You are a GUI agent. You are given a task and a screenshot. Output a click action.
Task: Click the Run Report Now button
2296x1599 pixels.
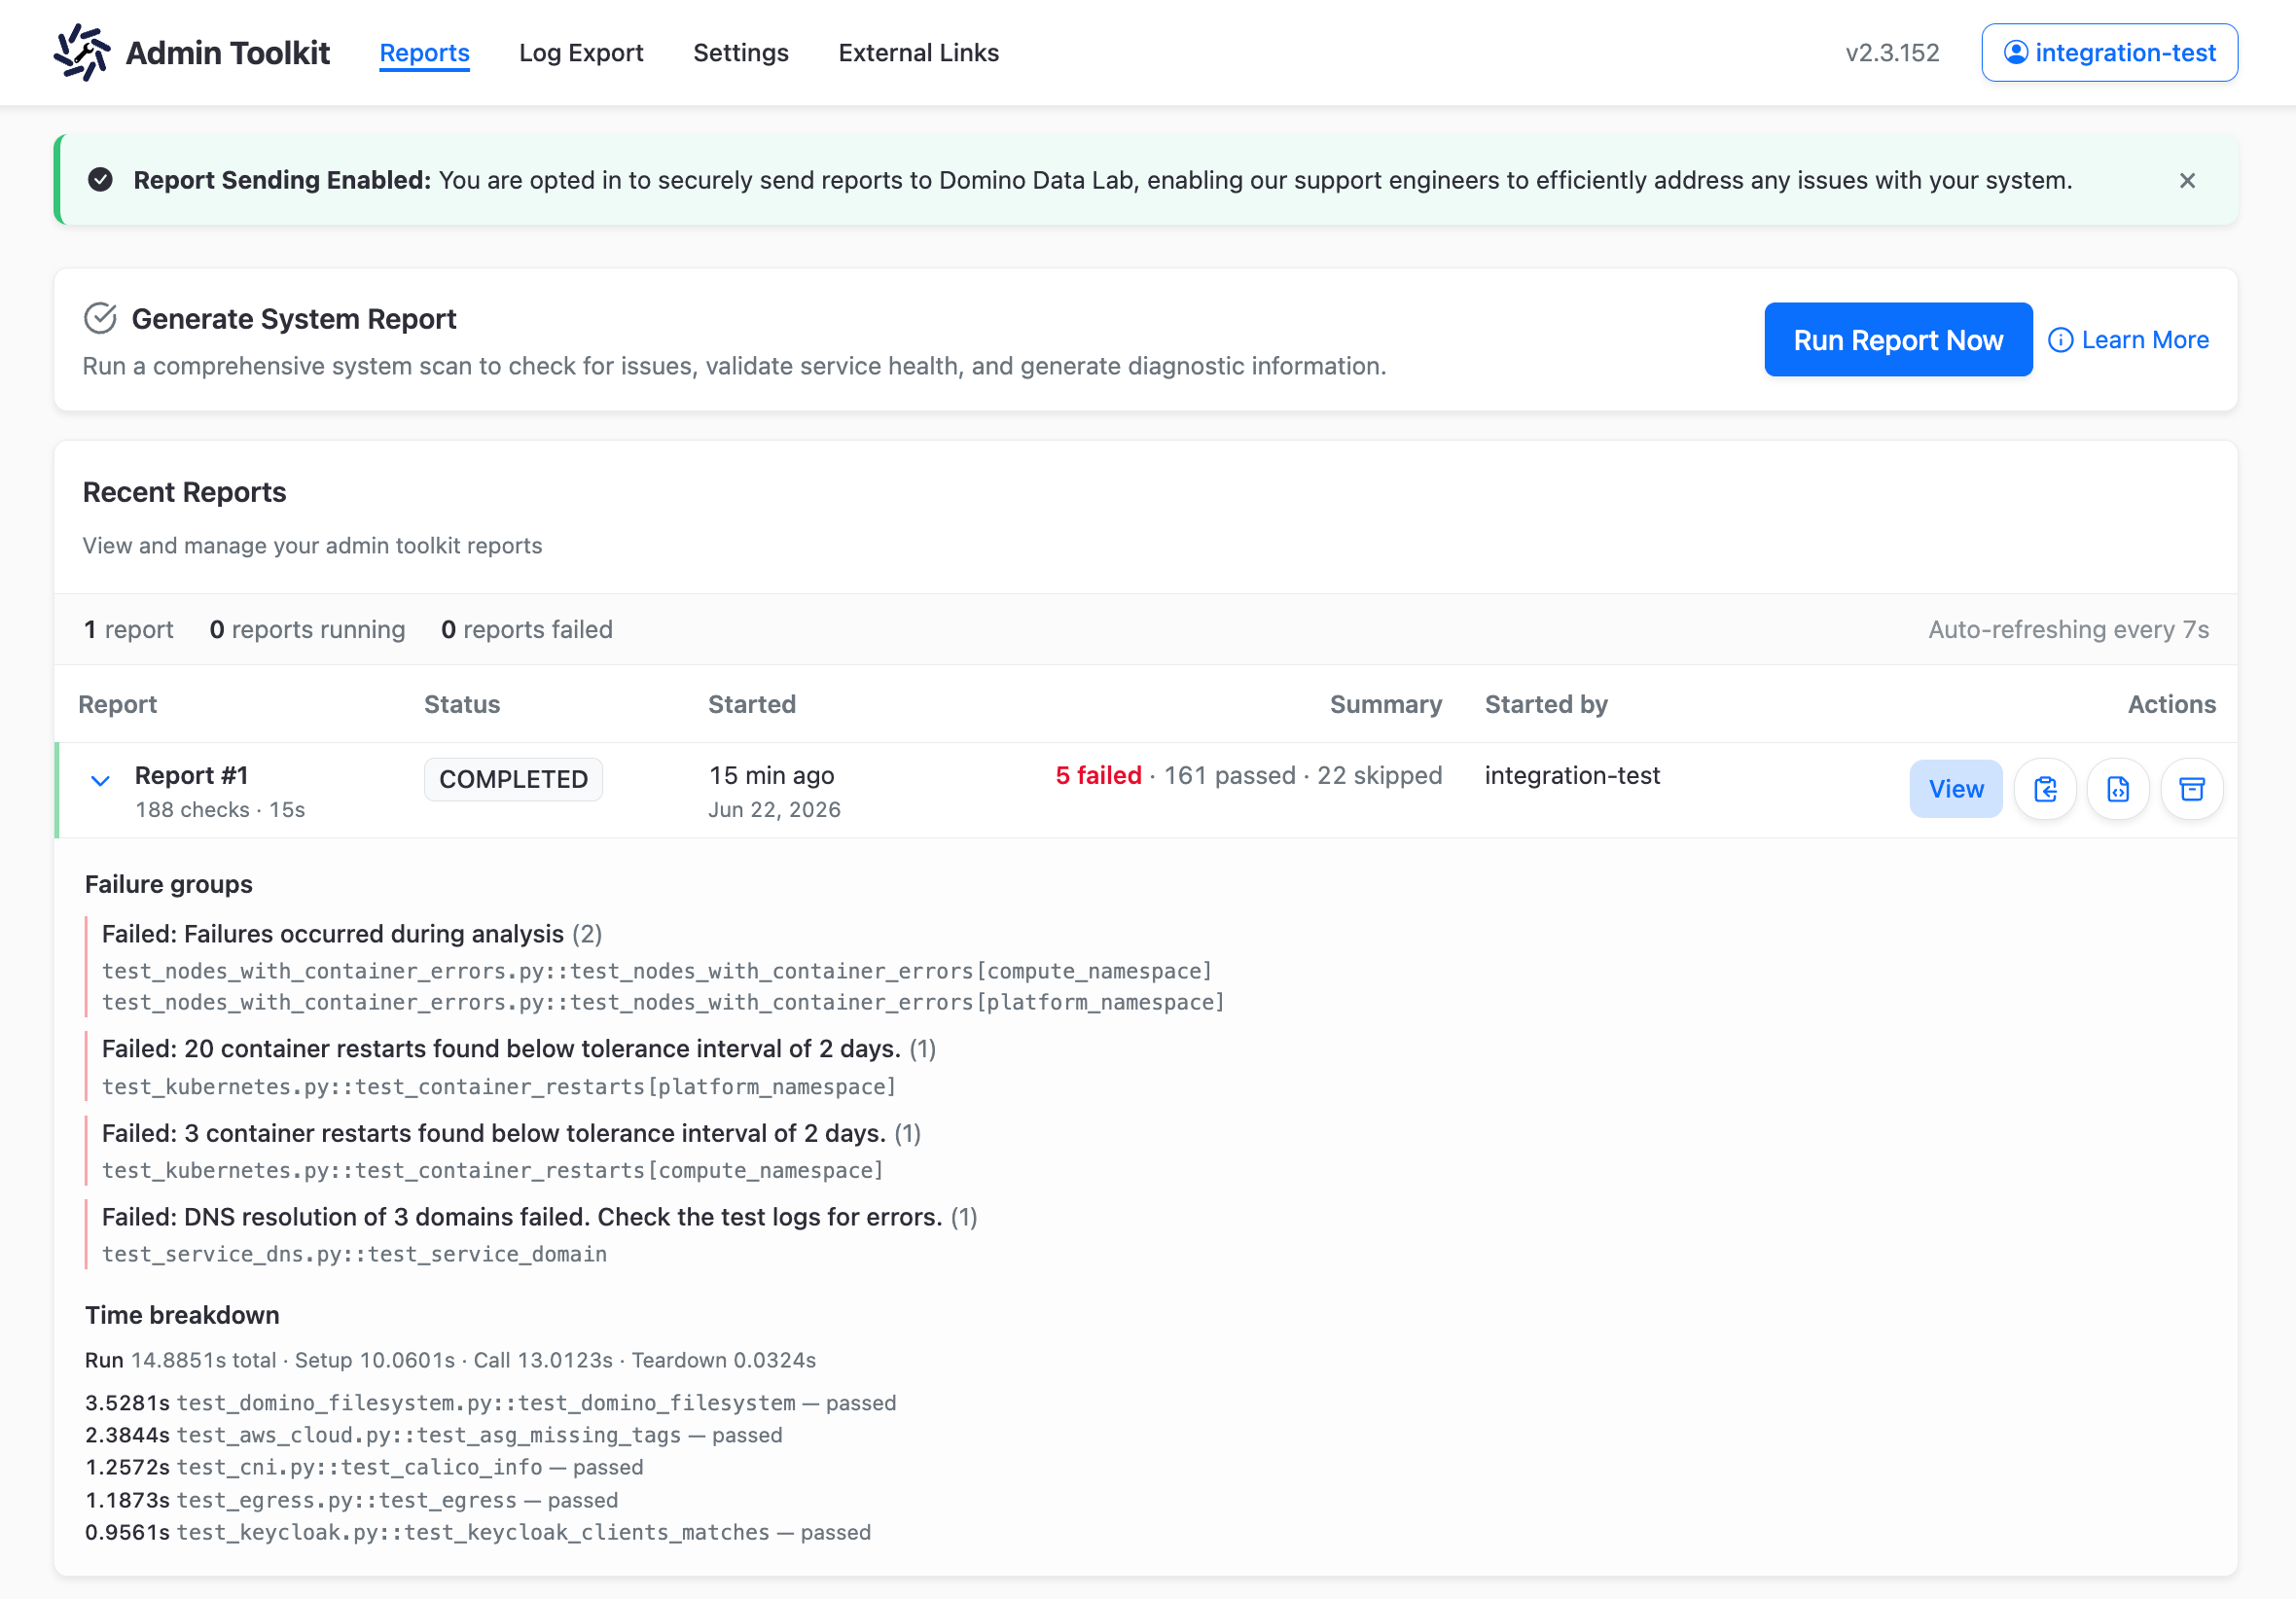click(x=1898, y=340)
